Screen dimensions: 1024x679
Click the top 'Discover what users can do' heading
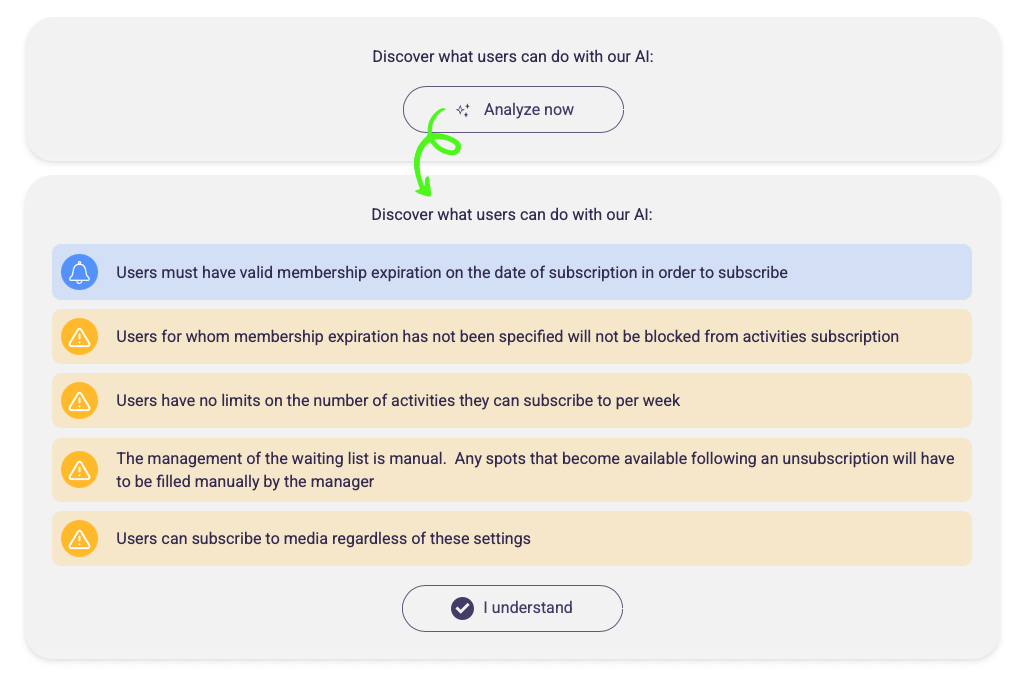click(512, 56)
